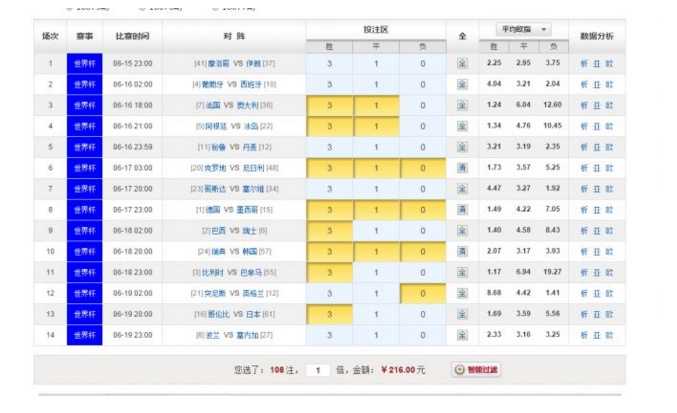Screen dimensions: 677x413
Task: Select draw (1) for match 13 vs 日本
Action: click(376, 314)
